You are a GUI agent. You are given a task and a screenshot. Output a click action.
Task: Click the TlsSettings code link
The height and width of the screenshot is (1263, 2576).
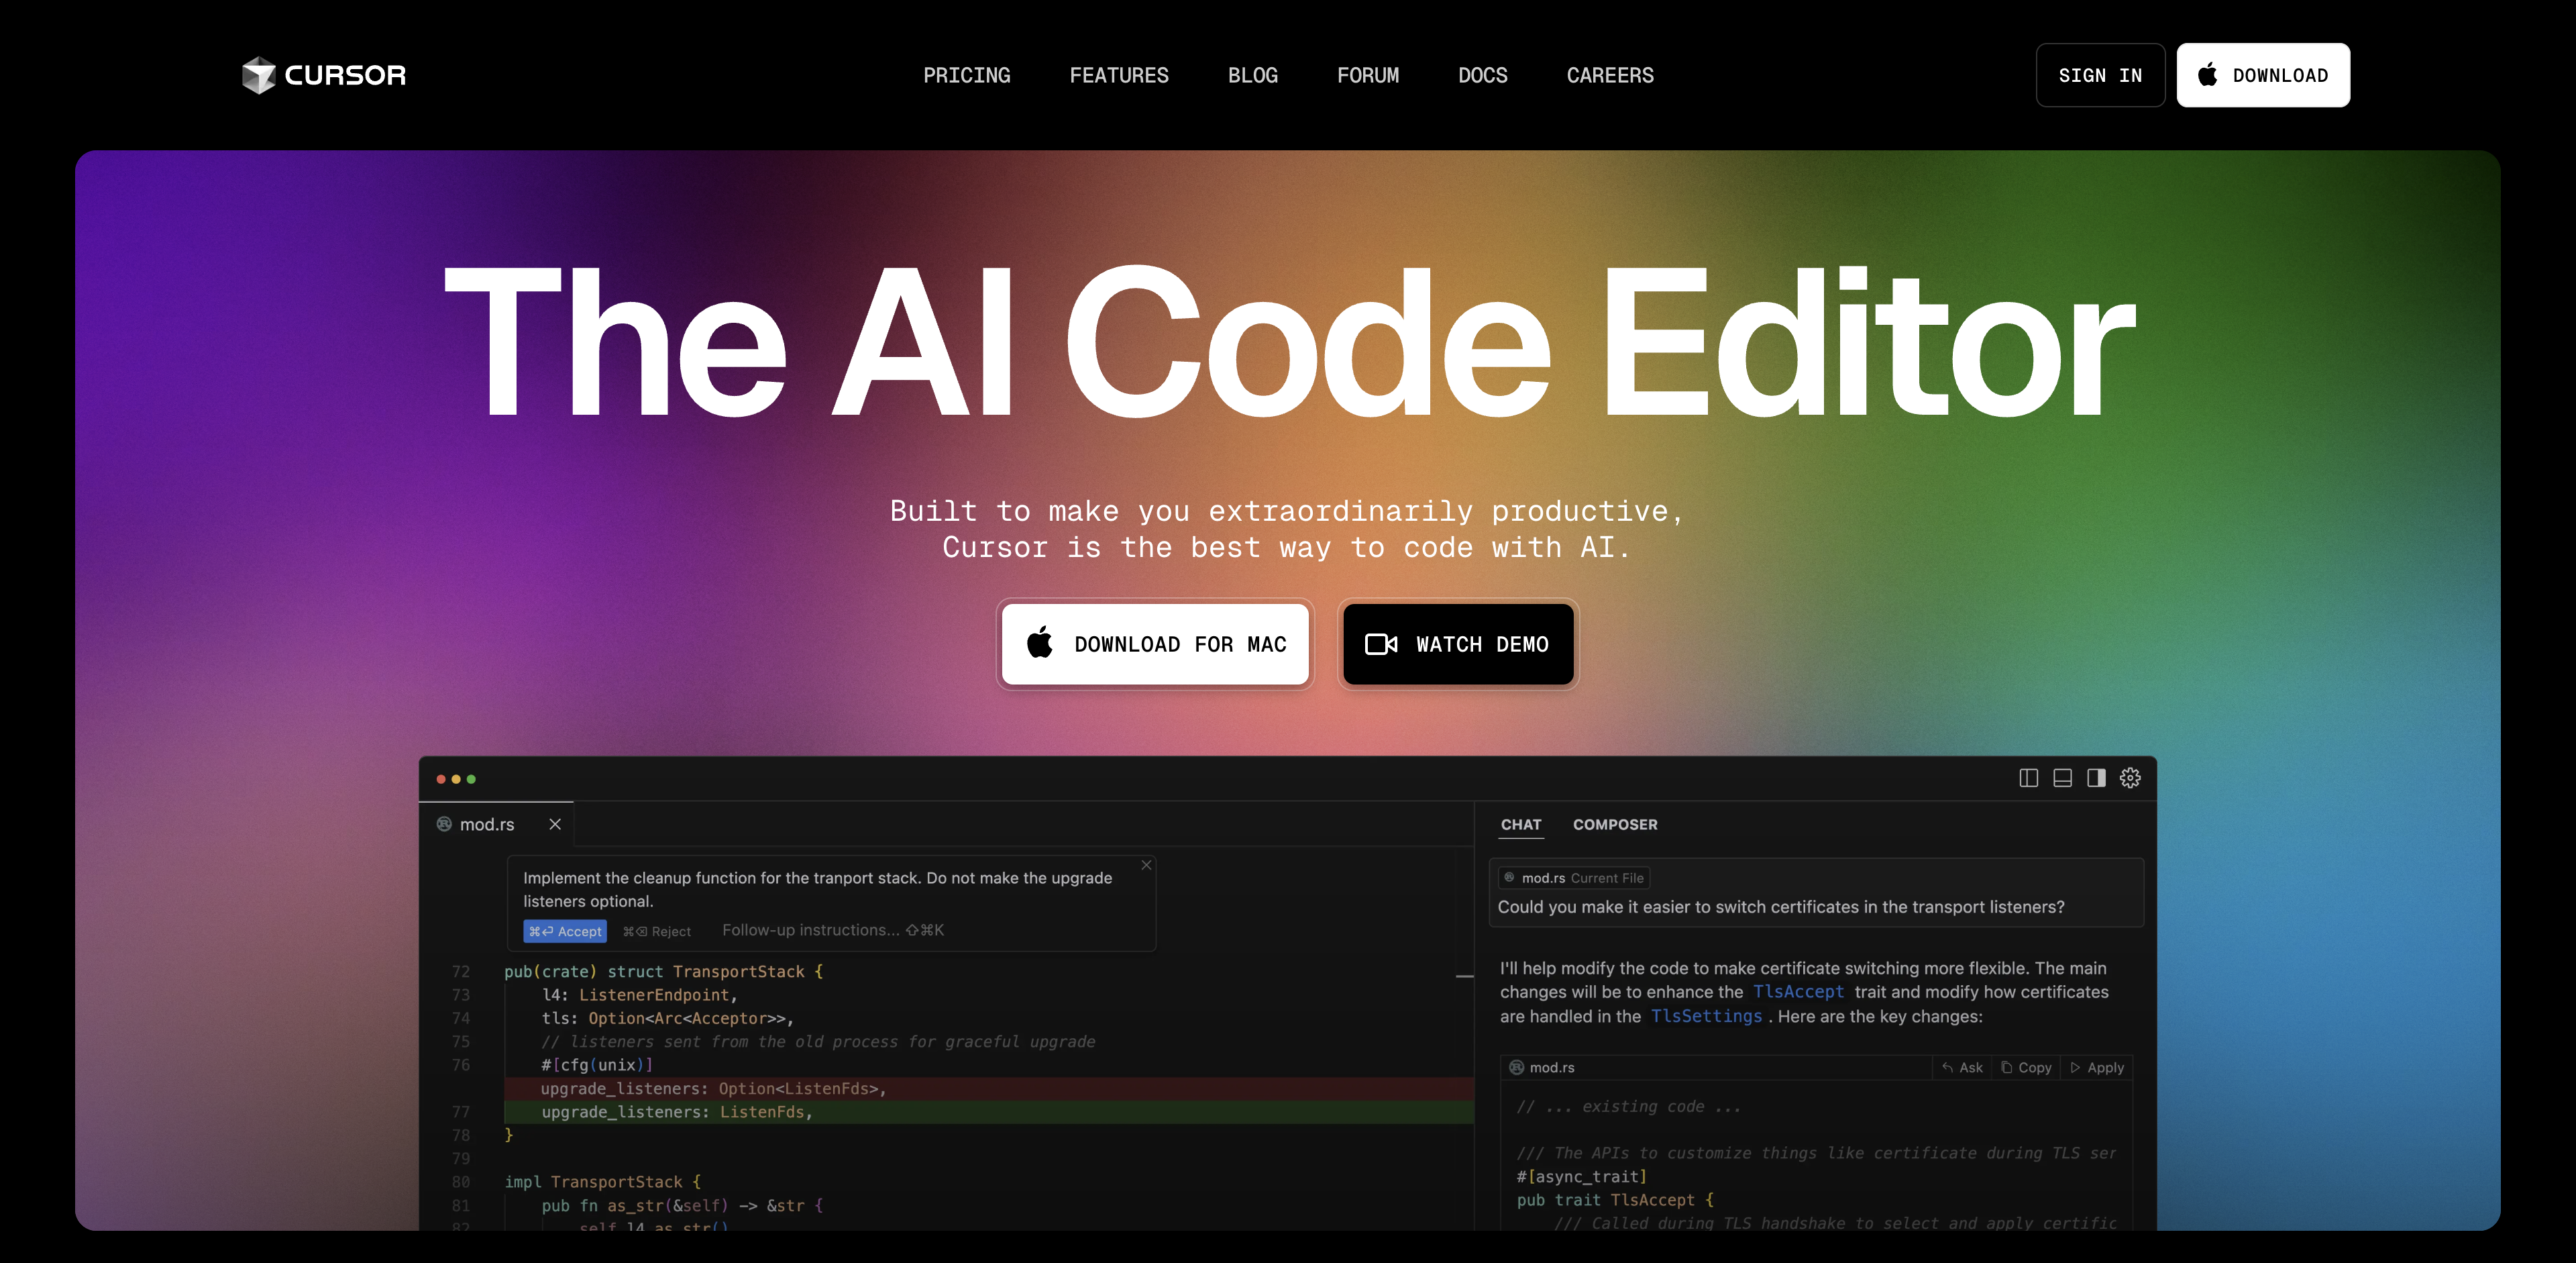tap(1706, 1016)
